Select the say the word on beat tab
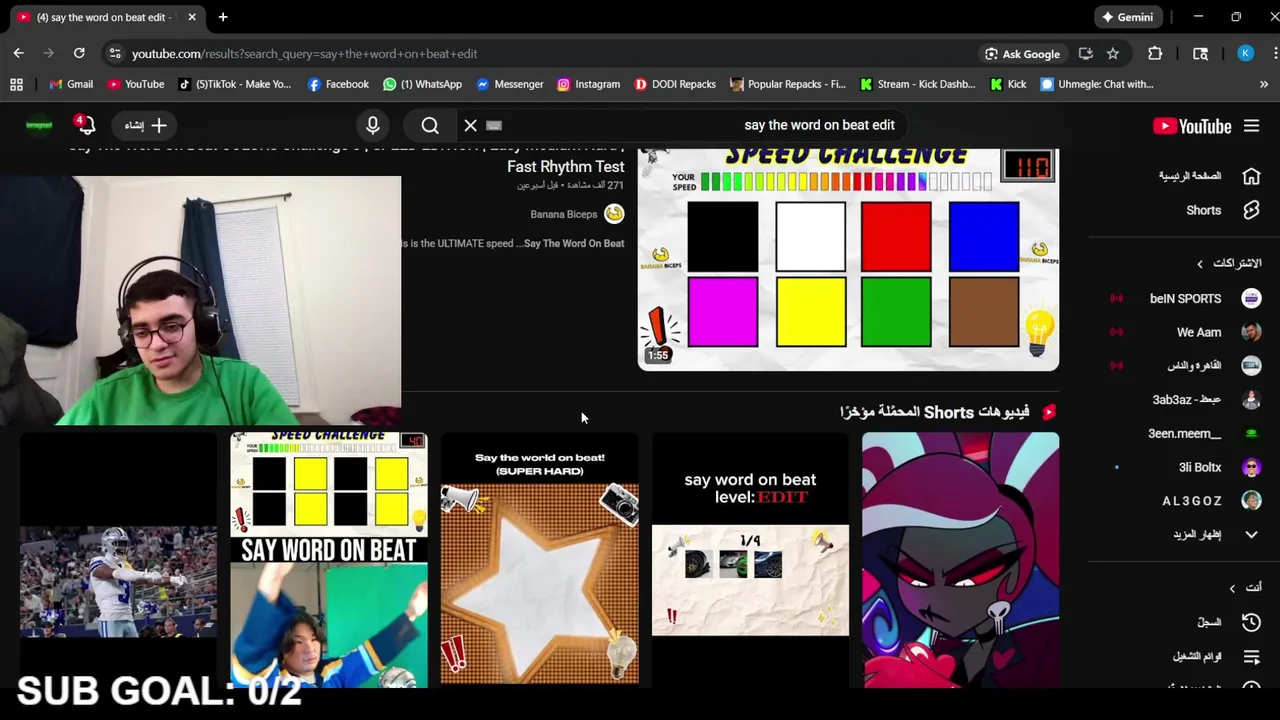Viewport: 1280px width, 720px height. pyautogui.click(x=104, y=17)
